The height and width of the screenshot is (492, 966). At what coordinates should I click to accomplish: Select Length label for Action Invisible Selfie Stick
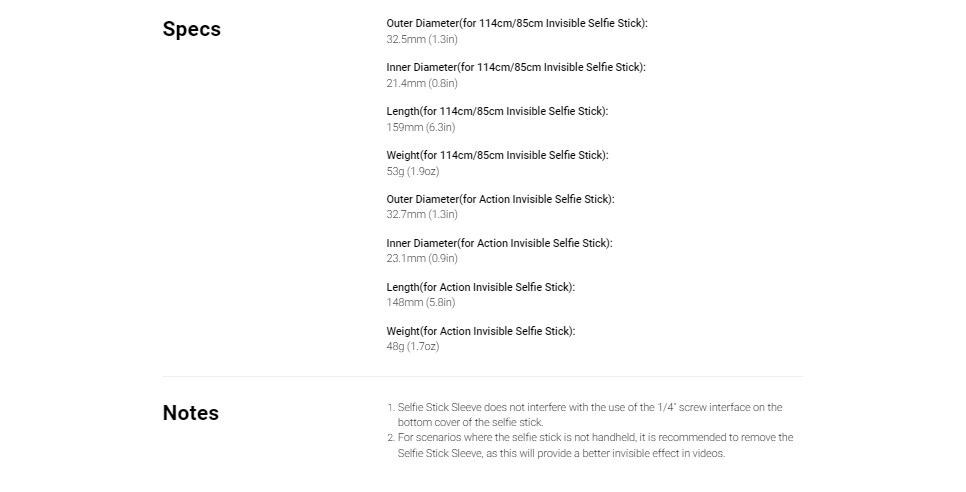point(481,287)
